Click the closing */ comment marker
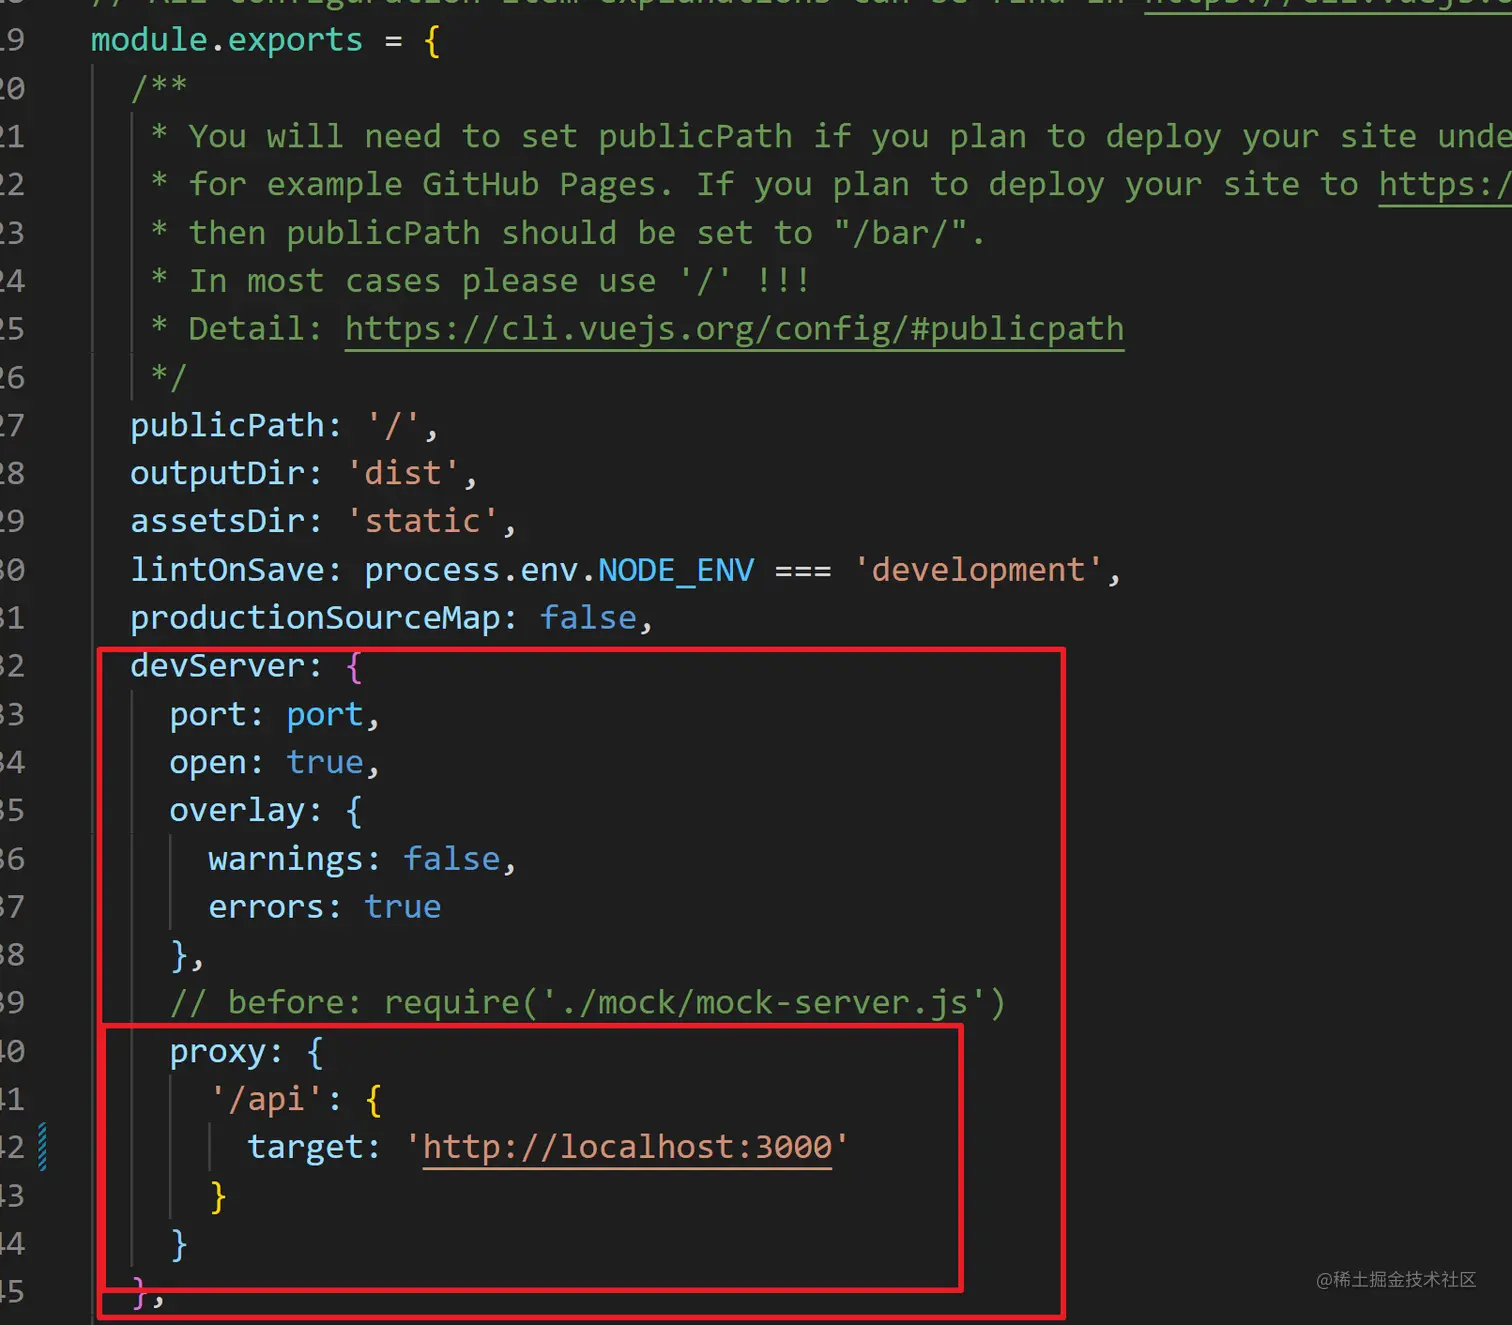Image resolution: width=1512 pixels, height=1325 pixels. coord(169,377)
